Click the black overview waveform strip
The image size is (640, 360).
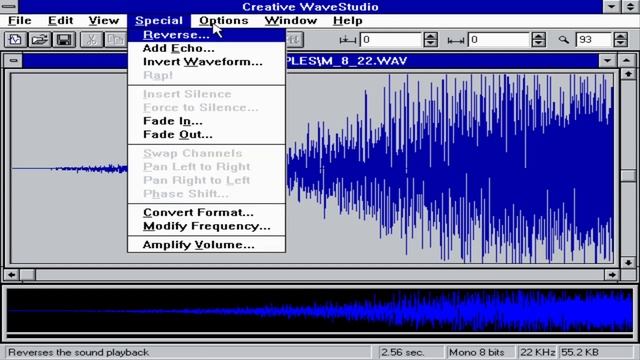click(x=320, y=311)
